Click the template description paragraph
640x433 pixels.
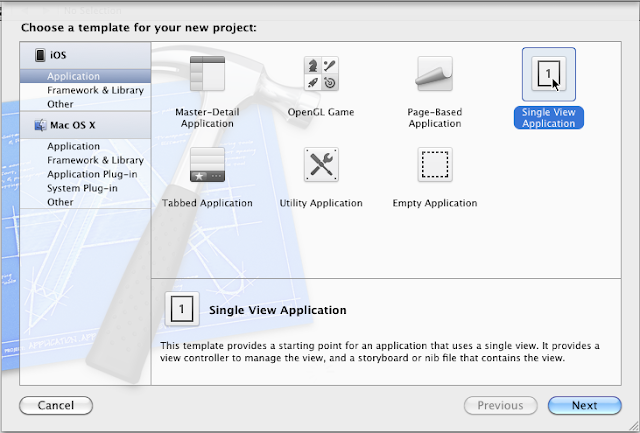(x=380, y=352)
